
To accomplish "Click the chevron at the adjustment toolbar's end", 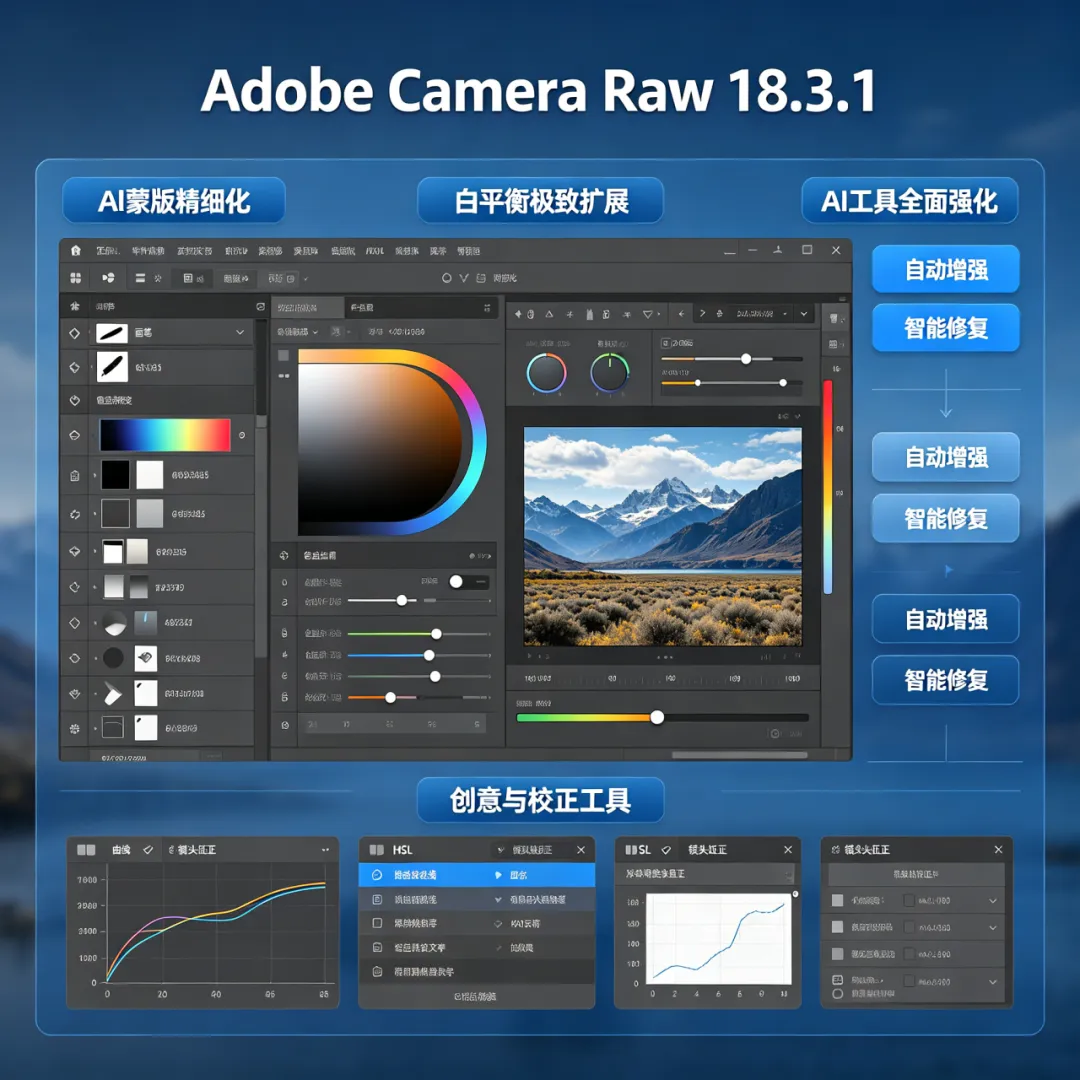I will click(804, 314).
